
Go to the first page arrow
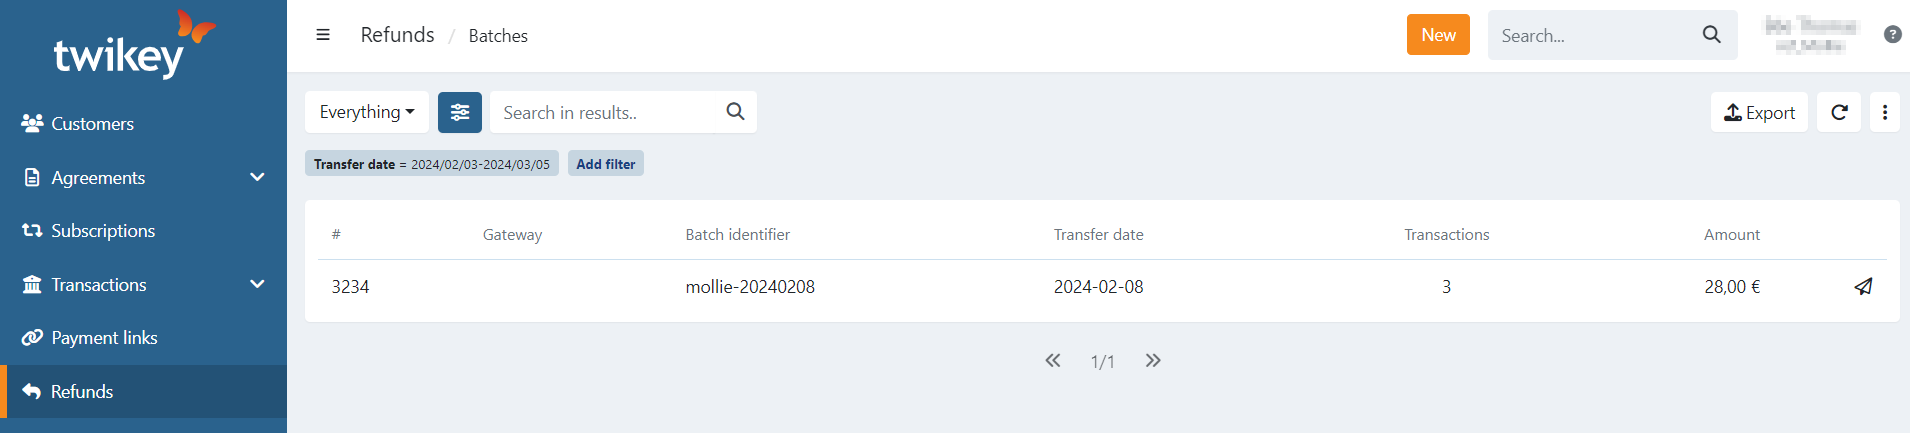(x=1053, y=361)
